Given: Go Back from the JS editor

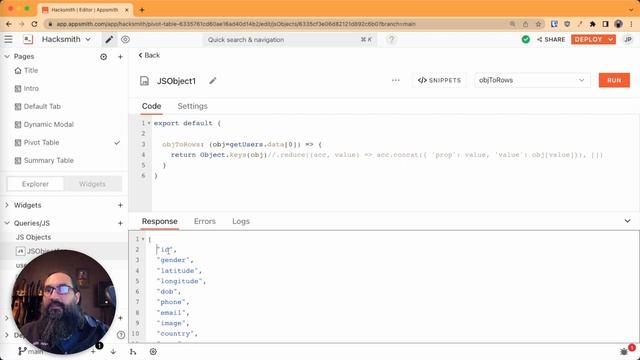Looking at the screenshot, I should (149, 55).
